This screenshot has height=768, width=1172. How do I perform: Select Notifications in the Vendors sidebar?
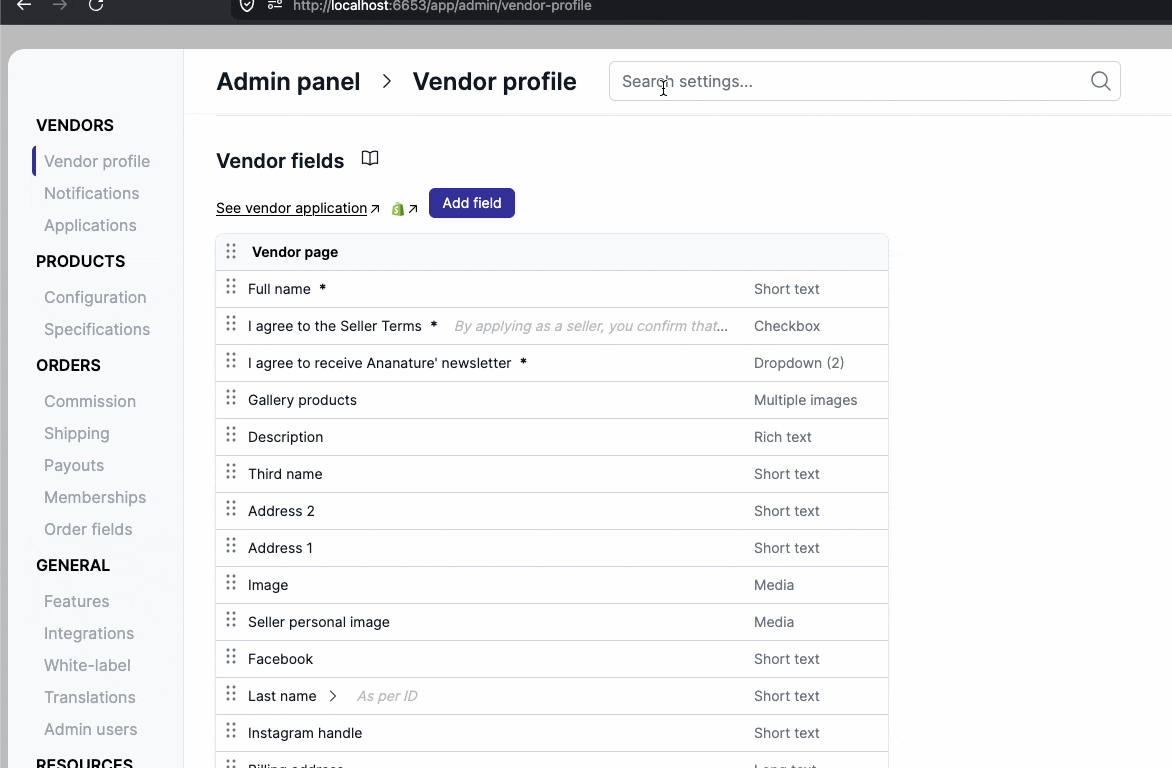tap(91, 193)
